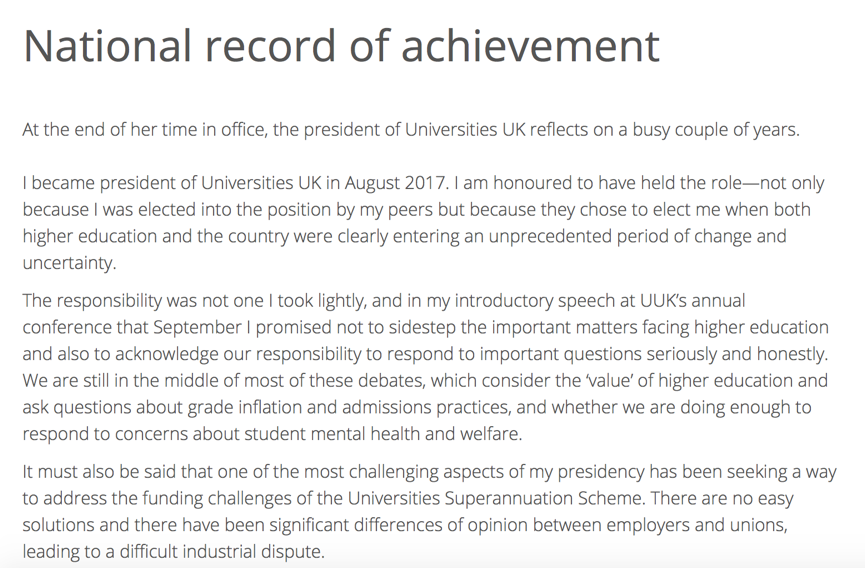Click the subtitle about president of Universities UK
Screen dimensions: 865x568
411,130
